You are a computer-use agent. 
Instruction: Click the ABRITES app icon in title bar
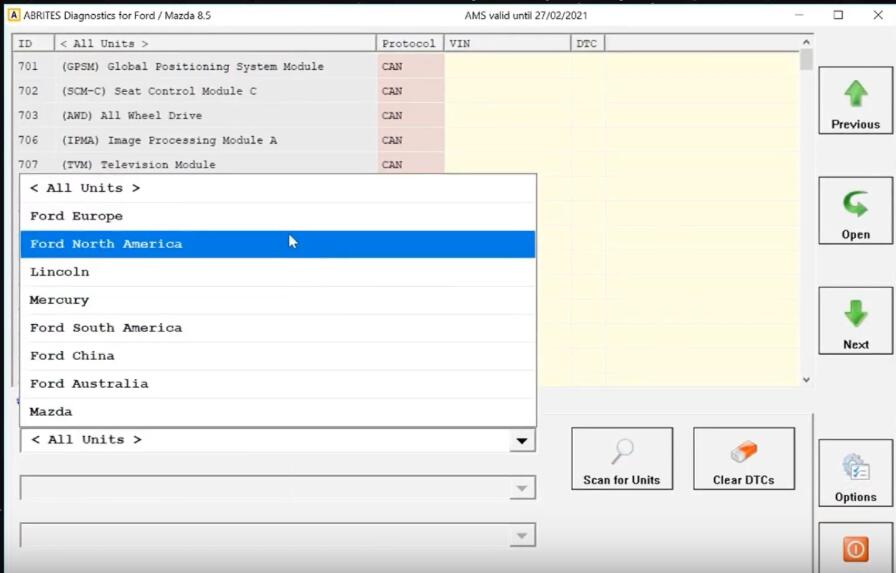(14, 15)
